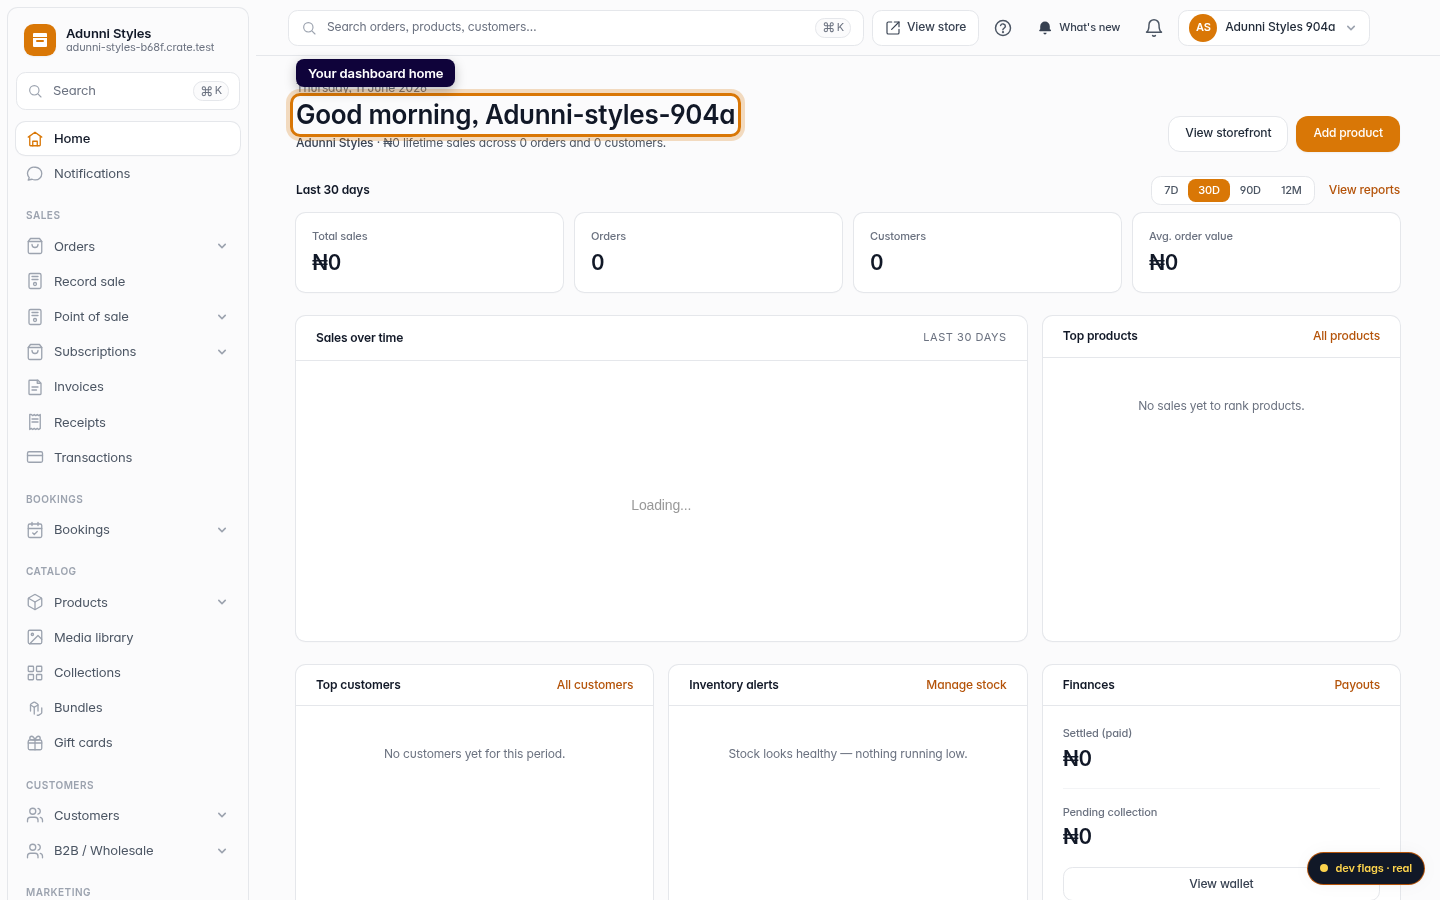
Task: Focus the top search orders field
Action: pos(575,28)
